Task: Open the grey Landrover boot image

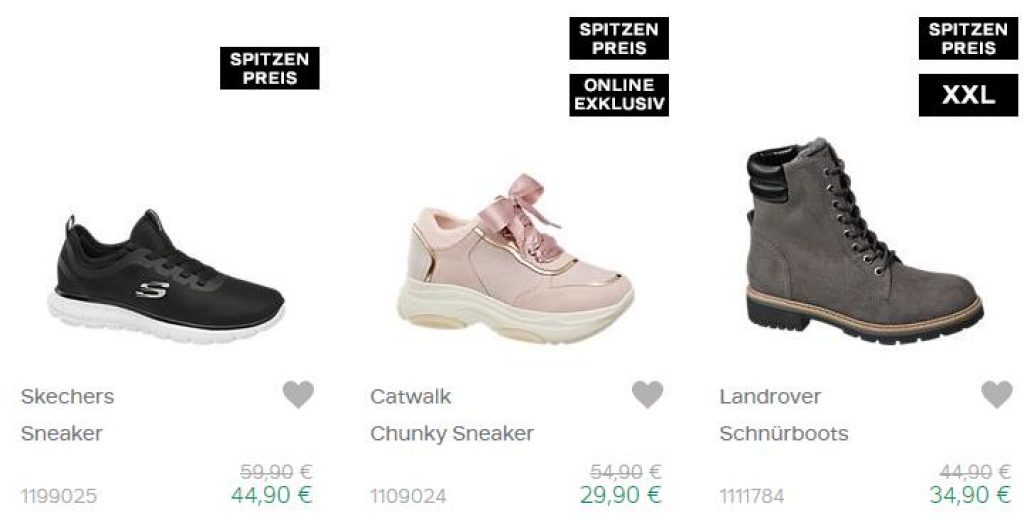Action: (865, 241)
